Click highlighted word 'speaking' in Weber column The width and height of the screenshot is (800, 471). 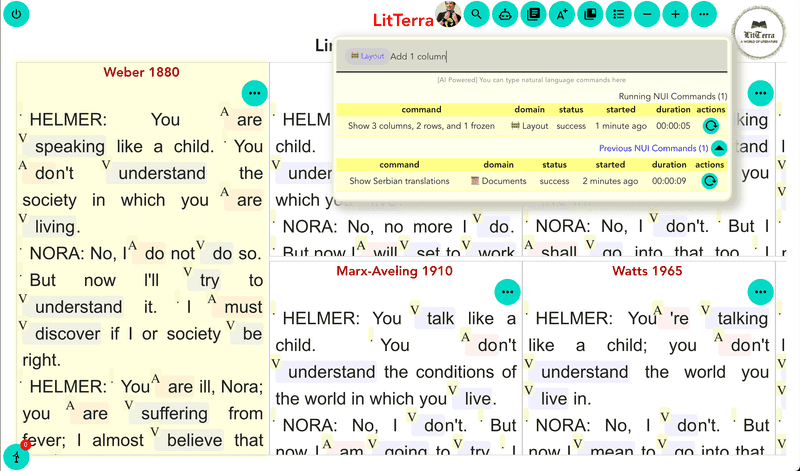tap(70, 146)
